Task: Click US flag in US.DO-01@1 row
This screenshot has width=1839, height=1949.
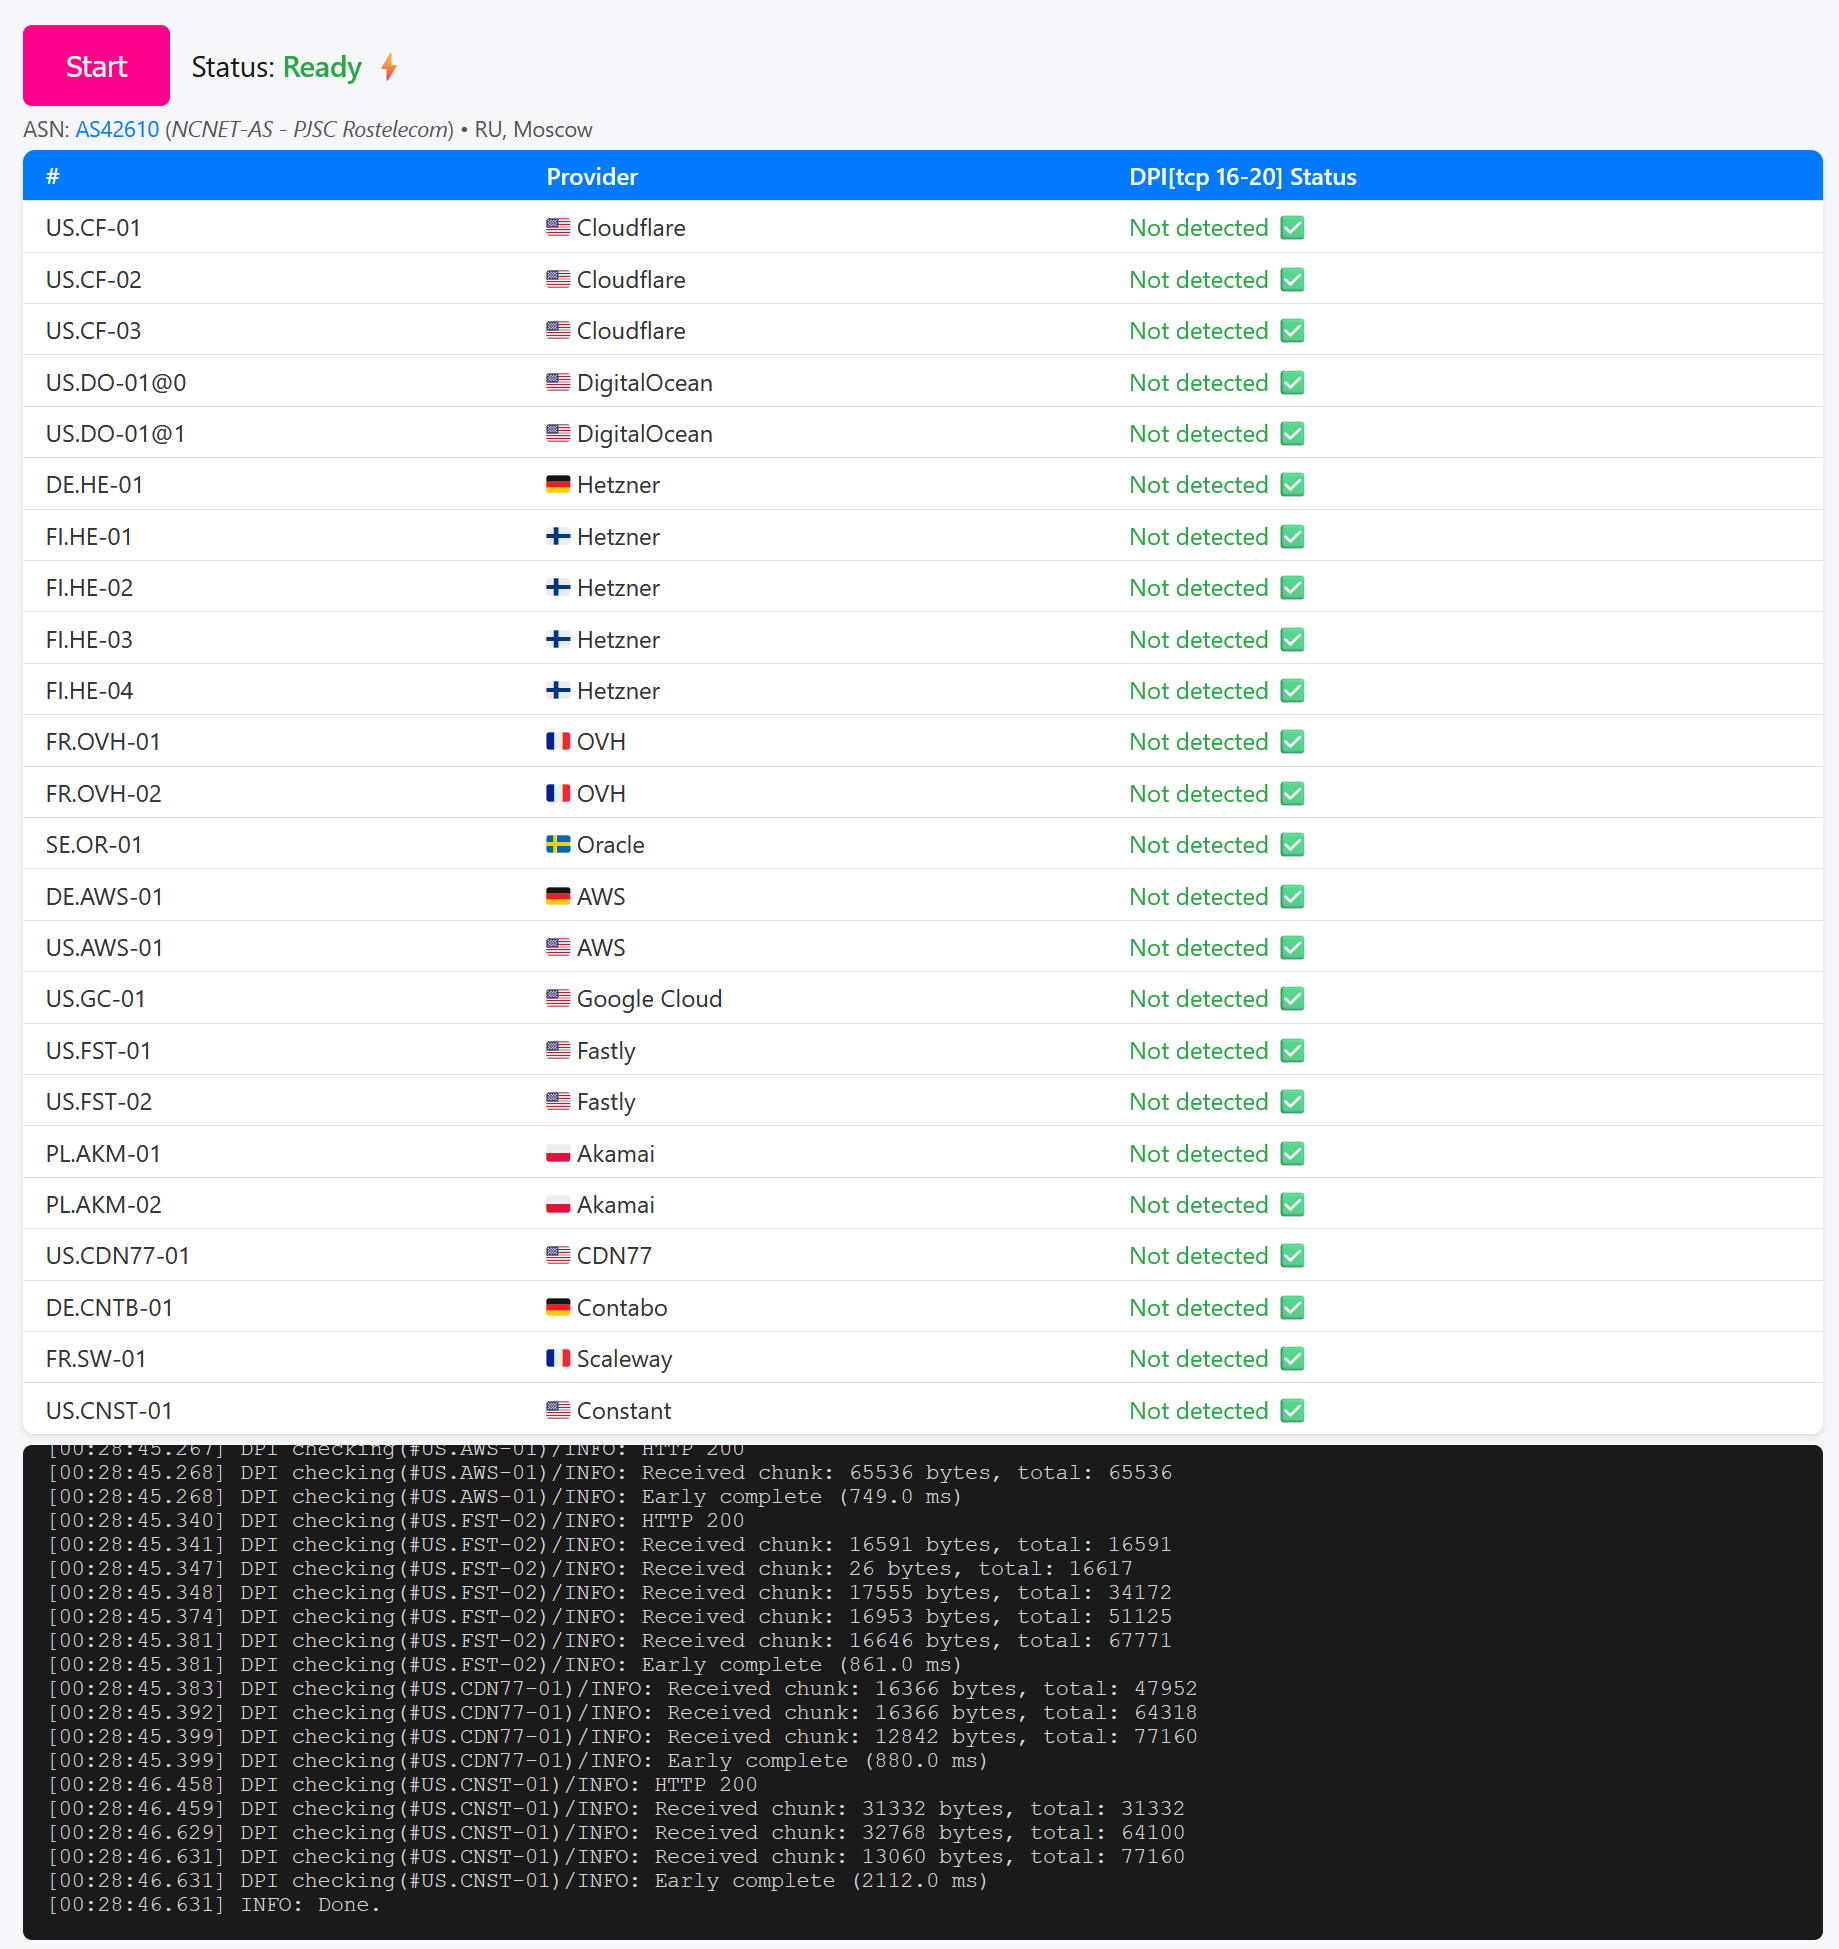Action: pyautogui.click(x=558, y=433)
